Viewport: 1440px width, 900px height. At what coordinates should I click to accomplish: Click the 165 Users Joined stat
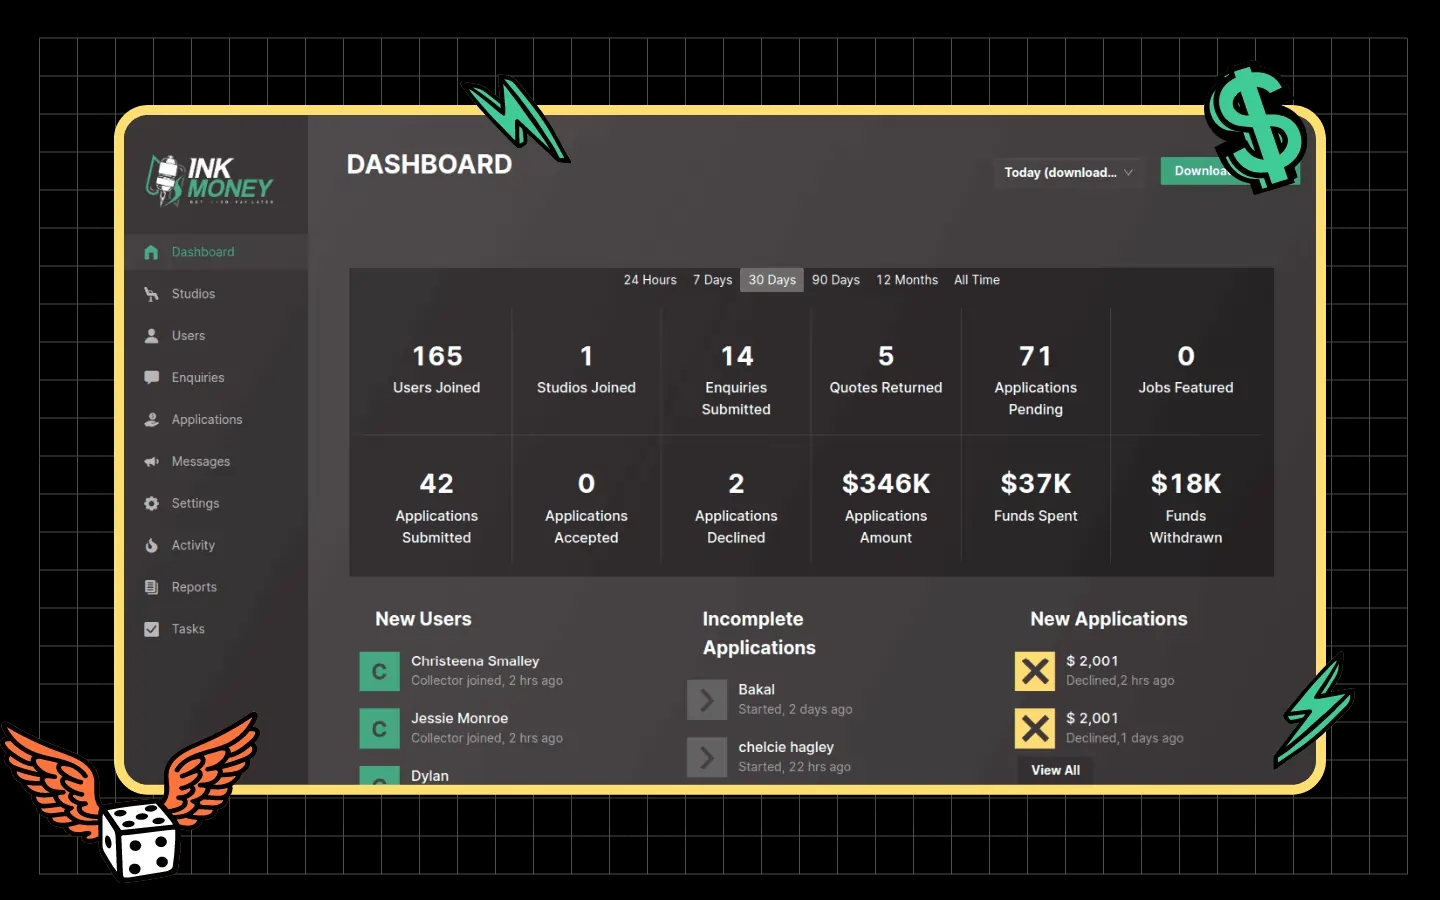coord(437,369)
